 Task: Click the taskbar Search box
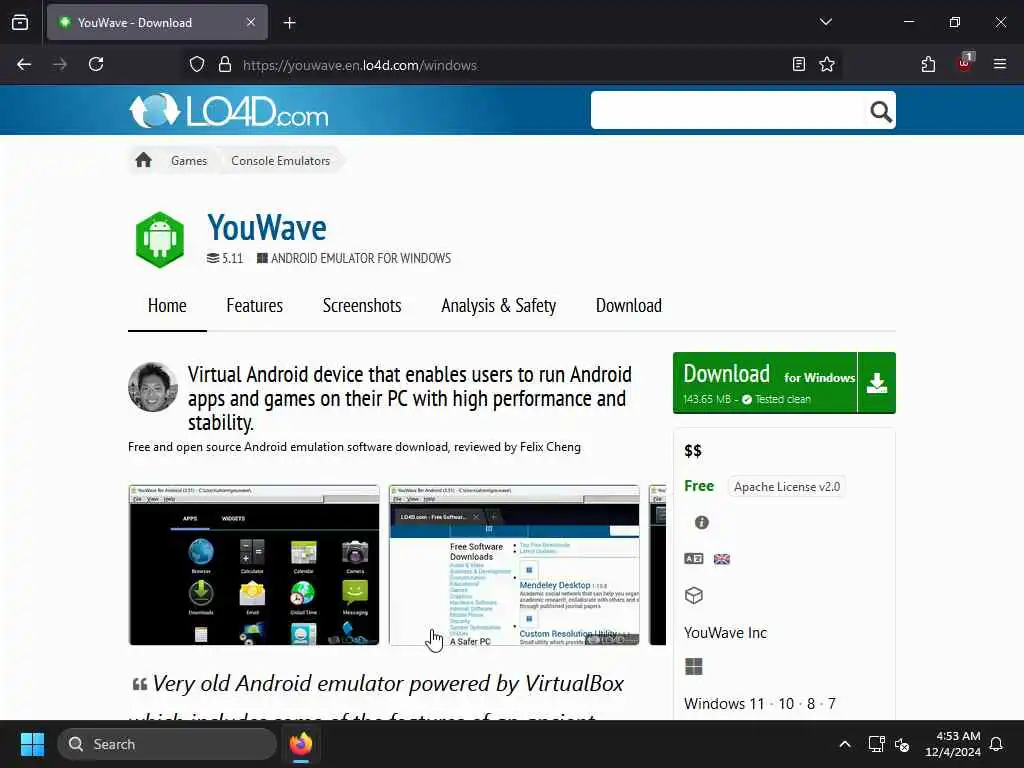167,744
